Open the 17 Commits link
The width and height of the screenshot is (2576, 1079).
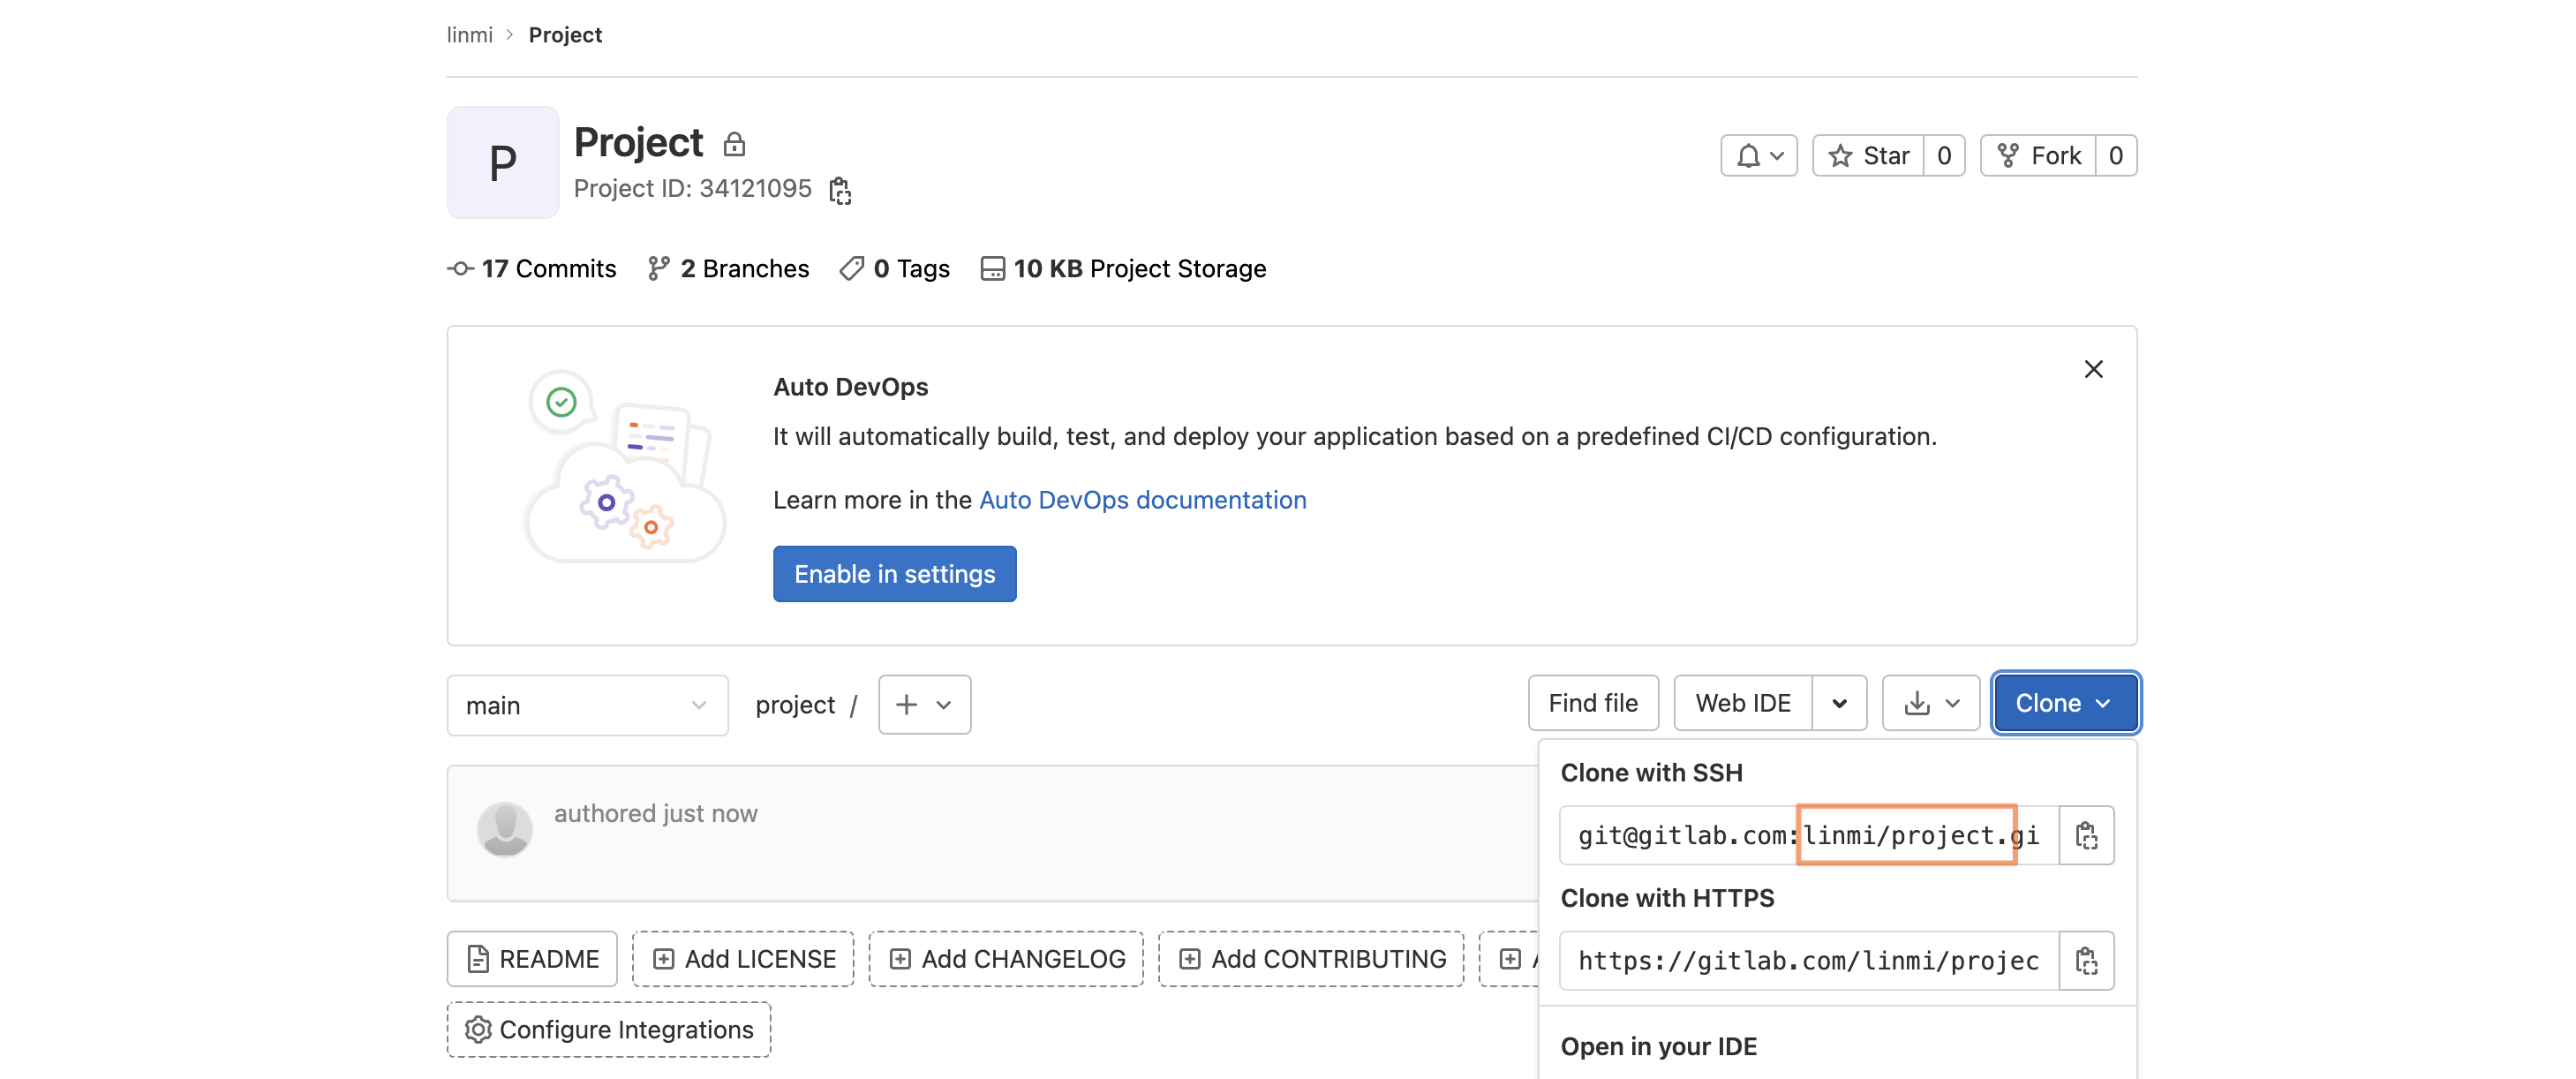(532, 269)
